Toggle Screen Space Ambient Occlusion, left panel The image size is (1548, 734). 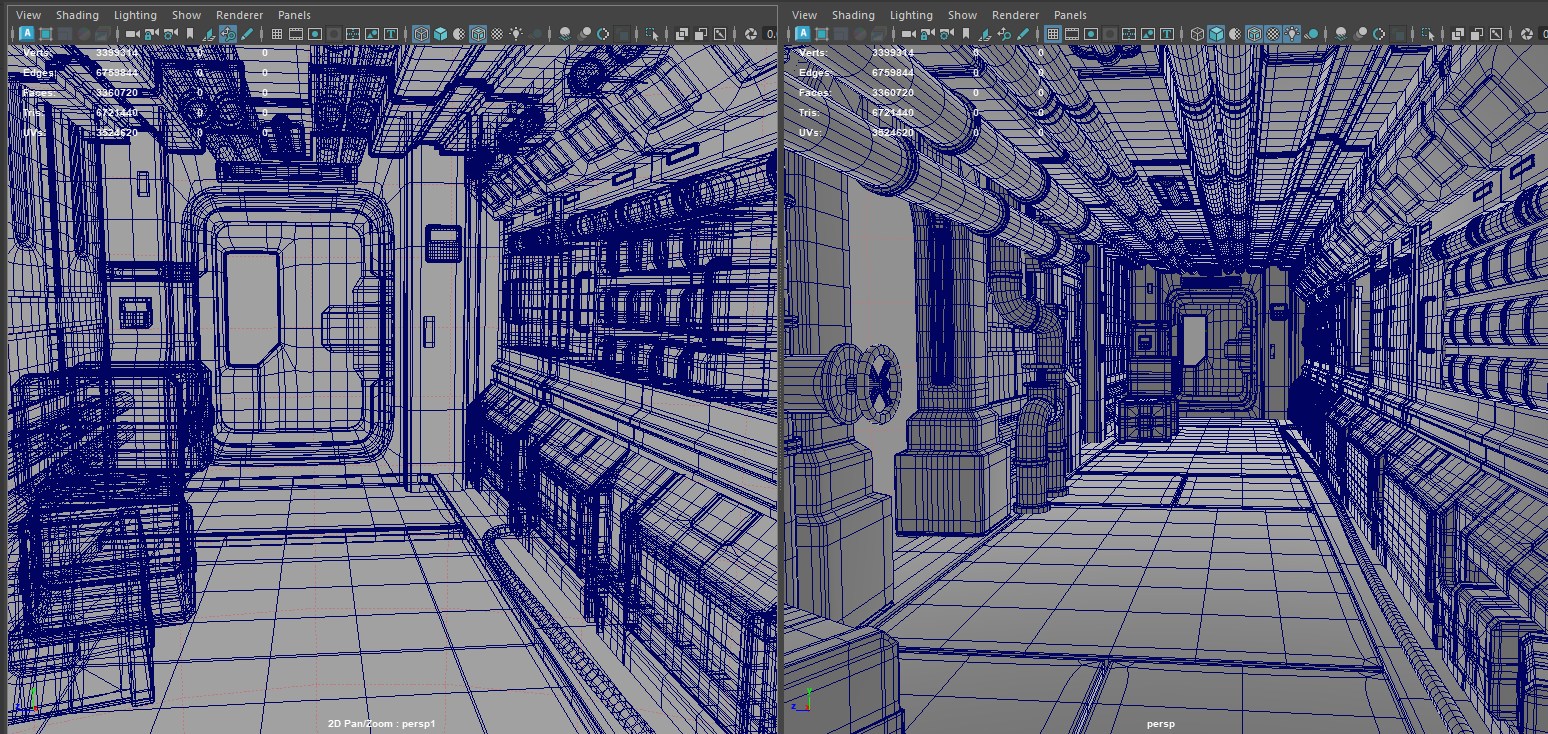pyautogui.click(x=565, y=34)
